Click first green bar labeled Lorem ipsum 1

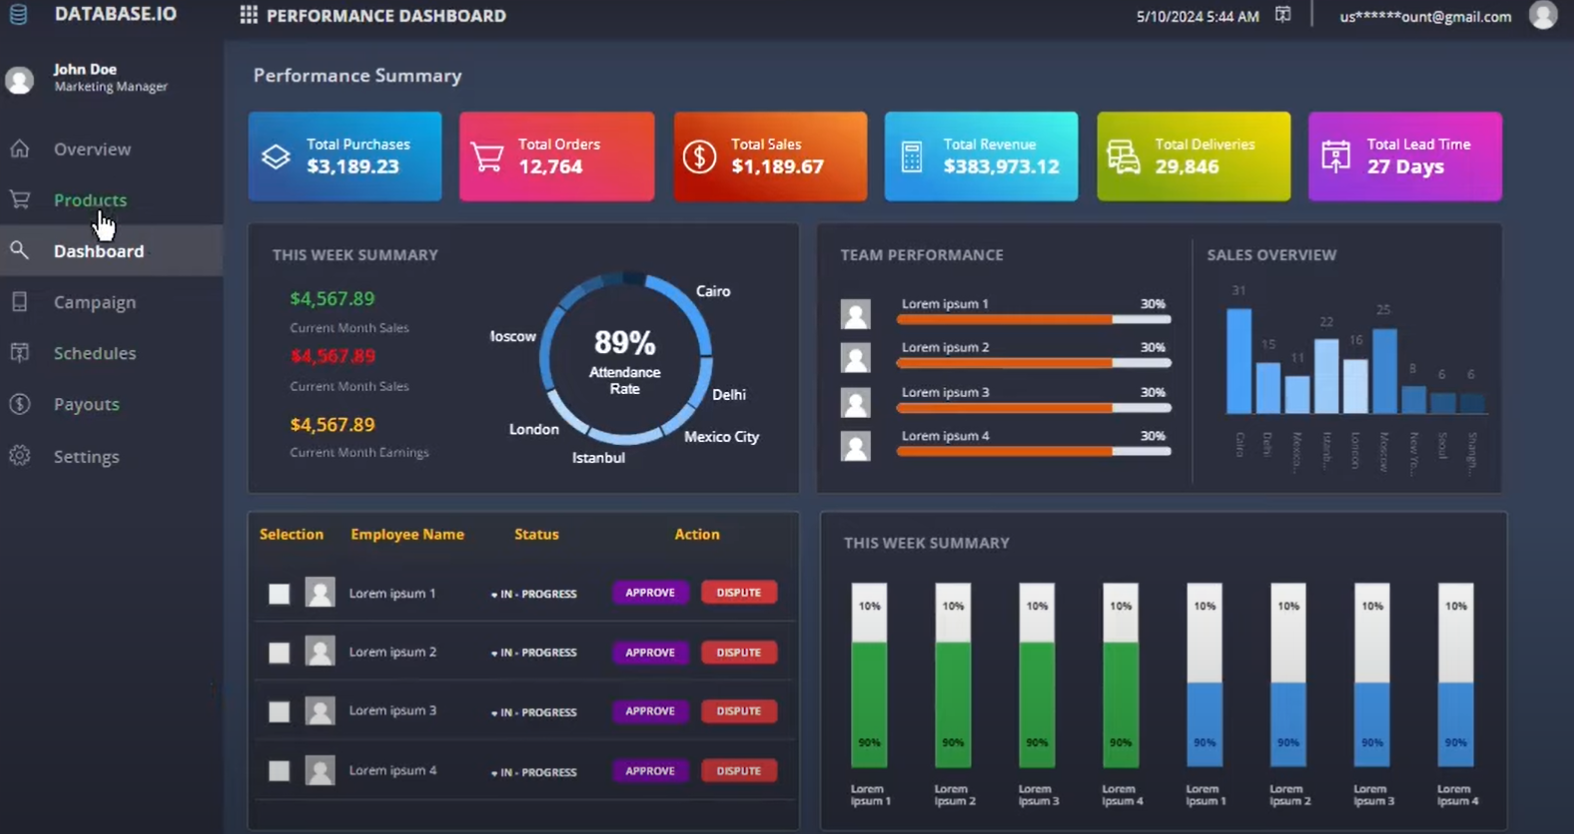[870, 705]
